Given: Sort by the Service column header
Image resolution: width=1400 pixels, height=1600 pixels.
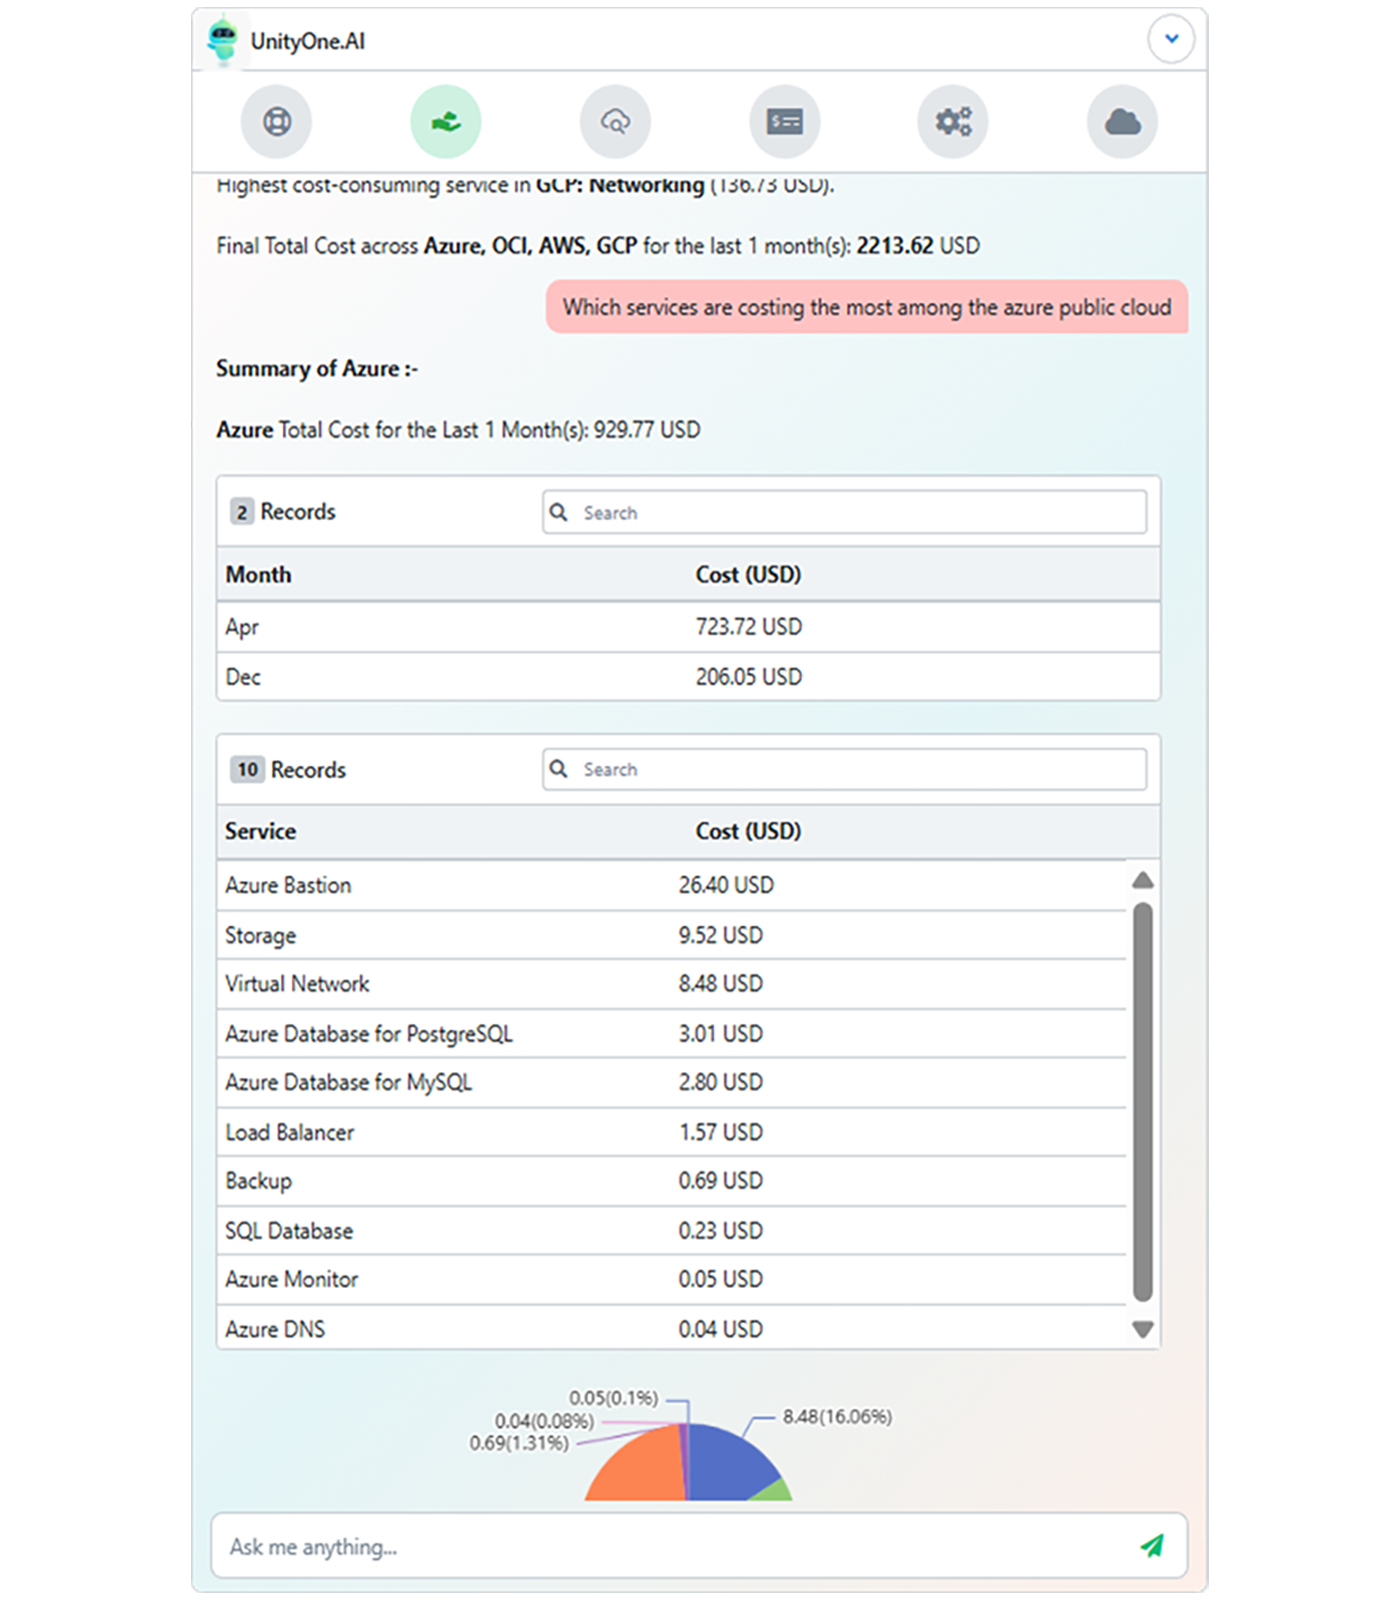Looking at the screenshot, I should pos(260,831).
